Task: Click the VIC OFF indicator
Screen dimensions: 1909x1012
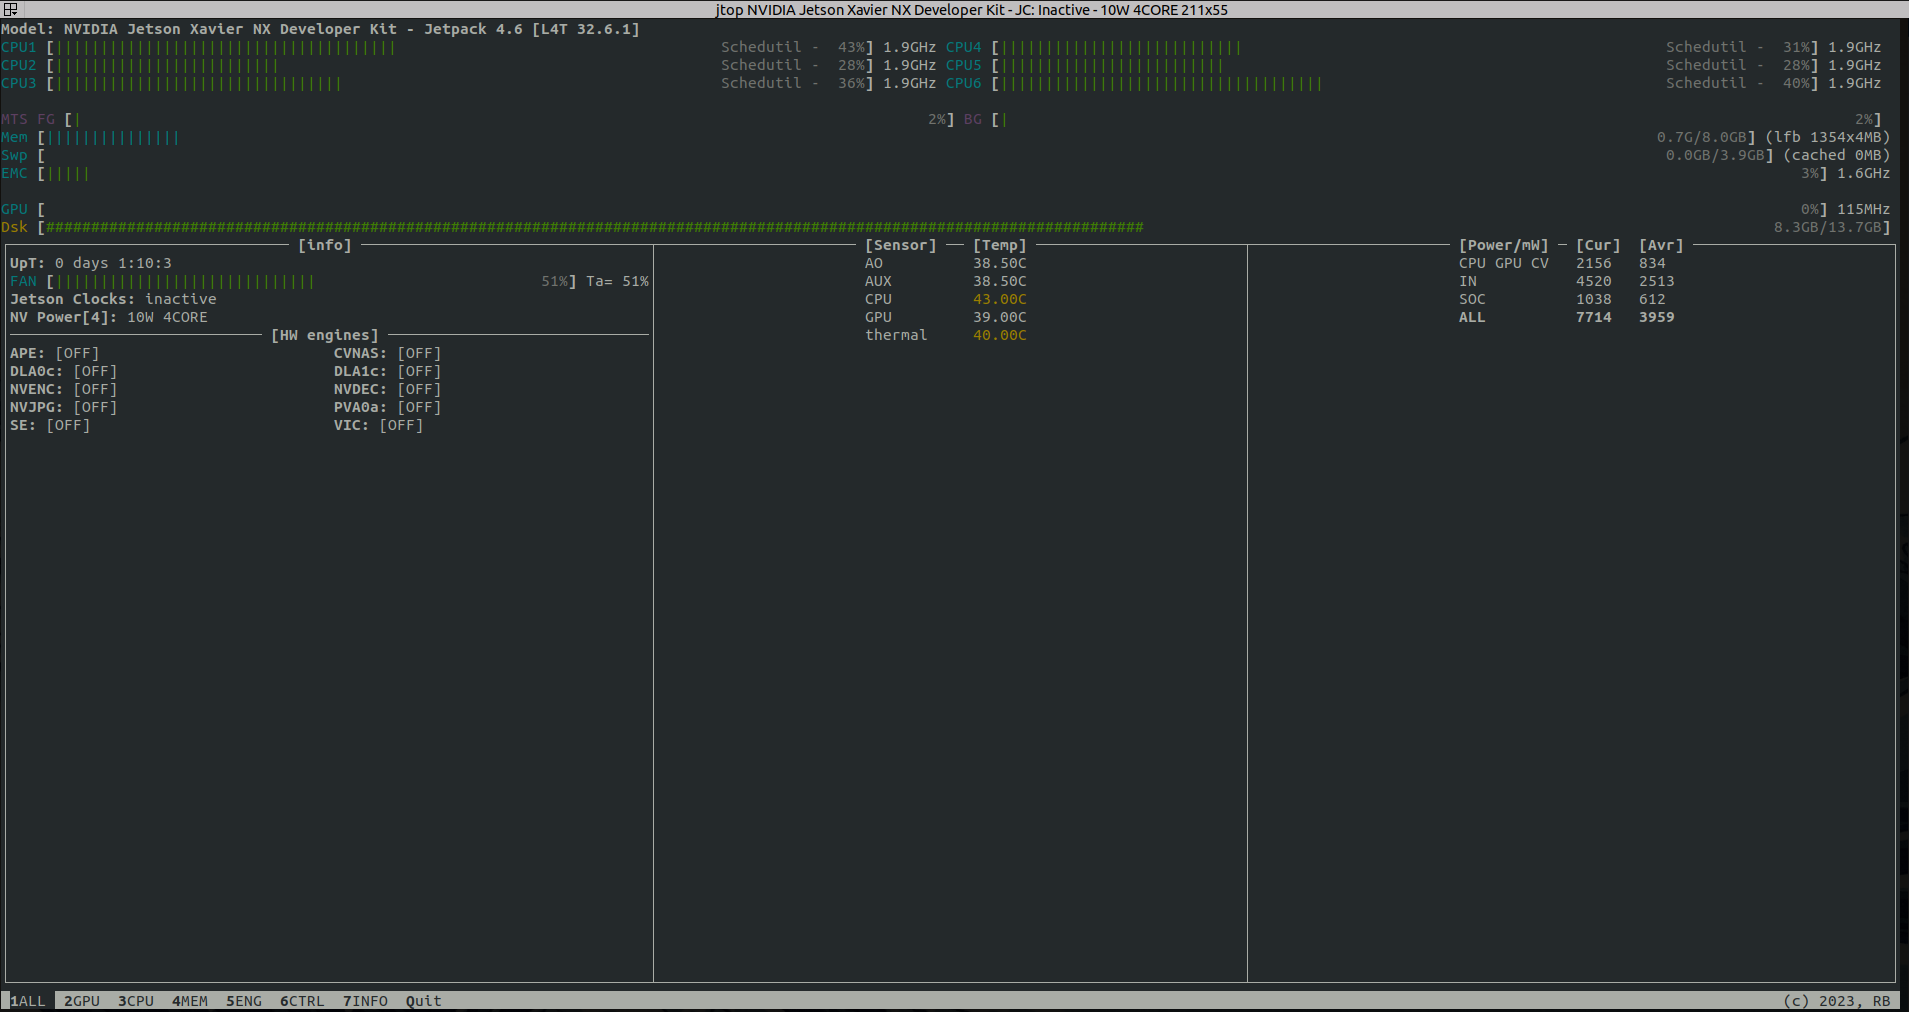Action: [402, 425]
